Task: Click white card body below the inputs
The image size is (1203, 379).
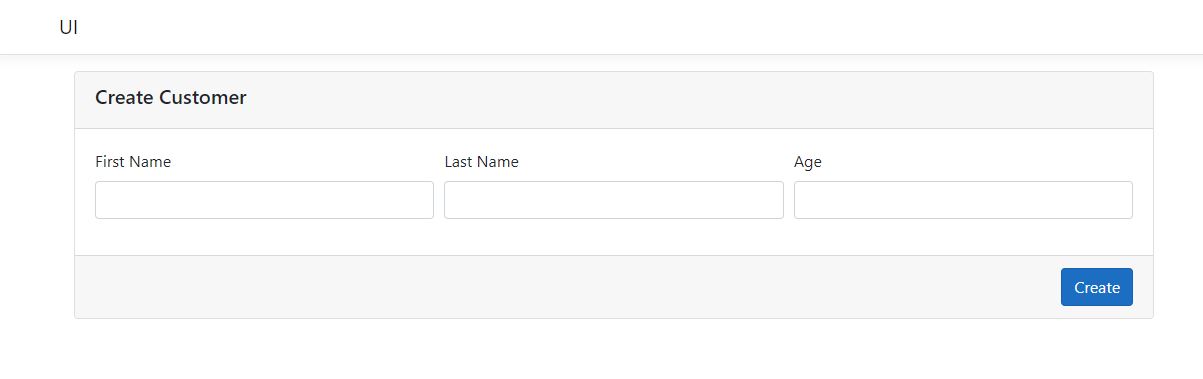Action: pos(614,237)
